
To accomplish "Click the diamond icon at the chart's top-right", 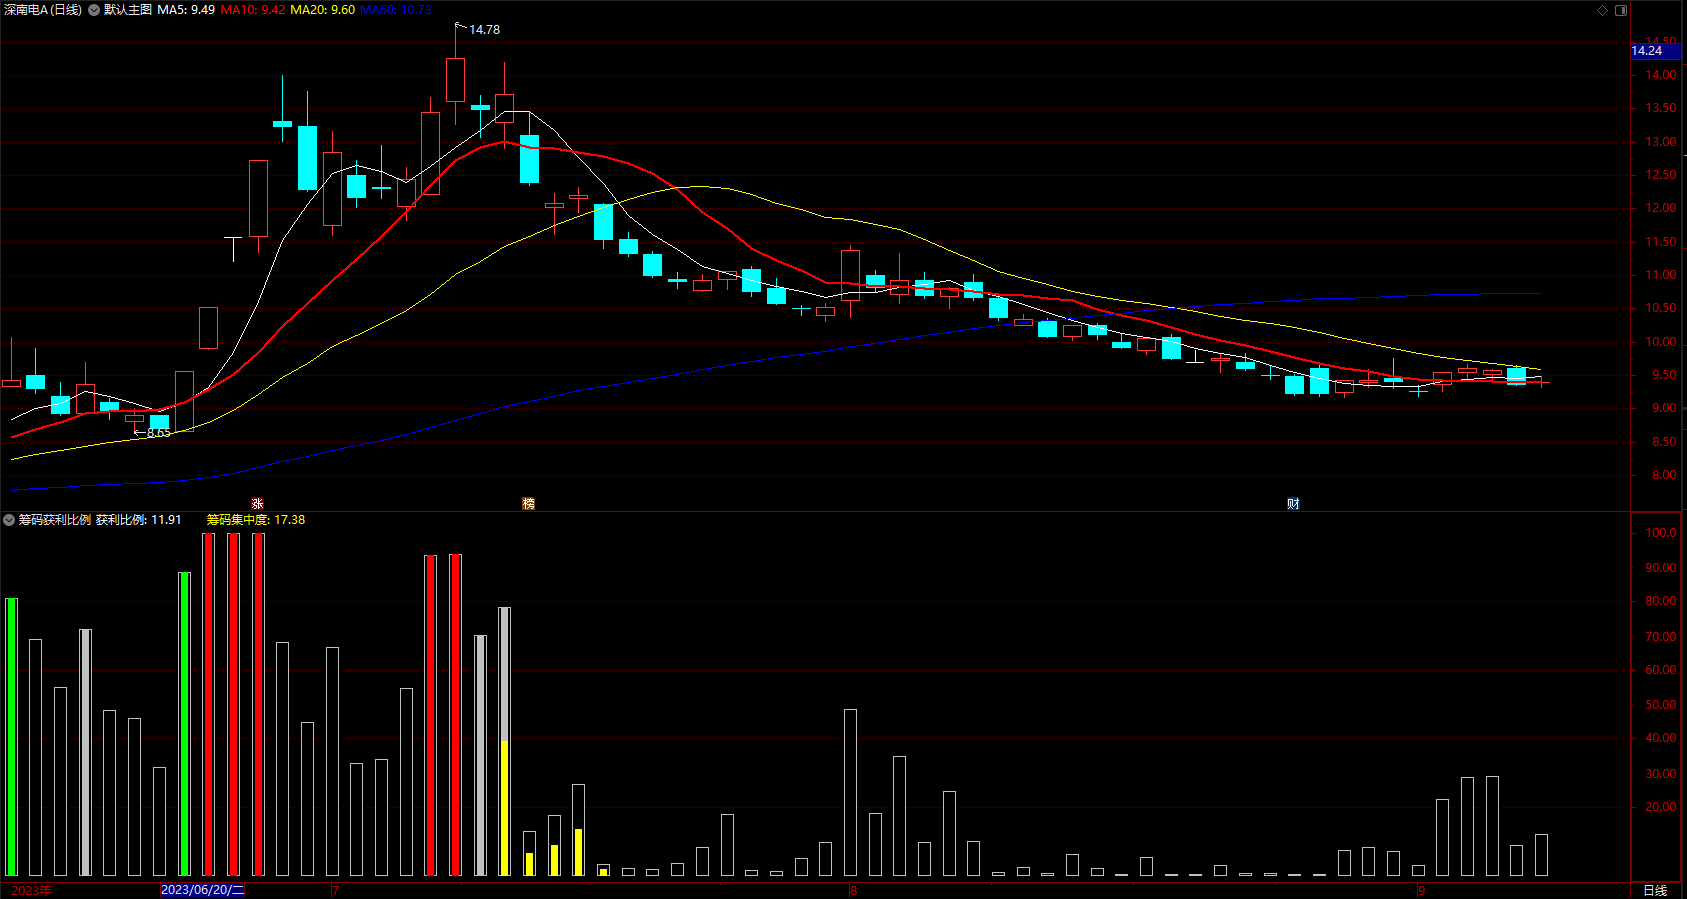I will [x=1602, y=10].
